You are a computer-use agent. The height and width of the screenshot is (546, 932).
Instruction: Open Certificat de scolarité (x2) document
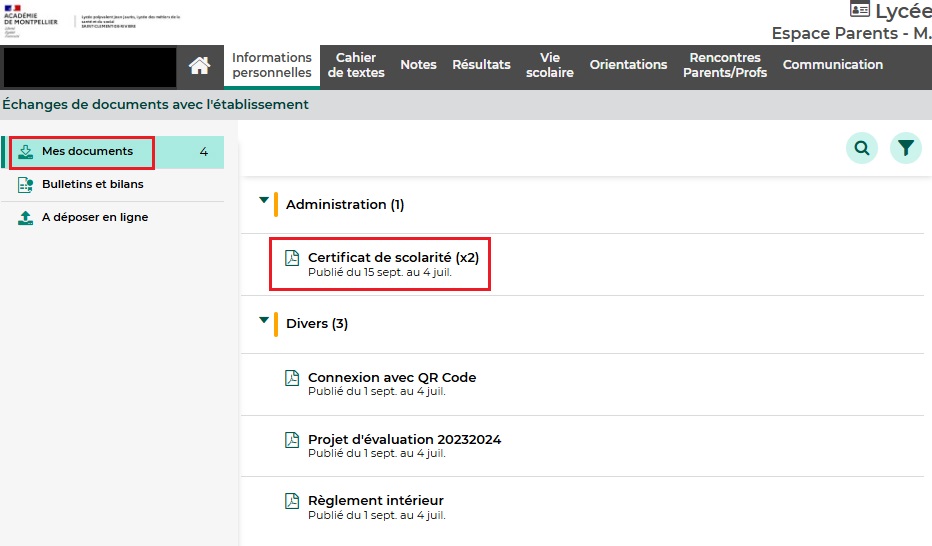[x=393, y=258]
